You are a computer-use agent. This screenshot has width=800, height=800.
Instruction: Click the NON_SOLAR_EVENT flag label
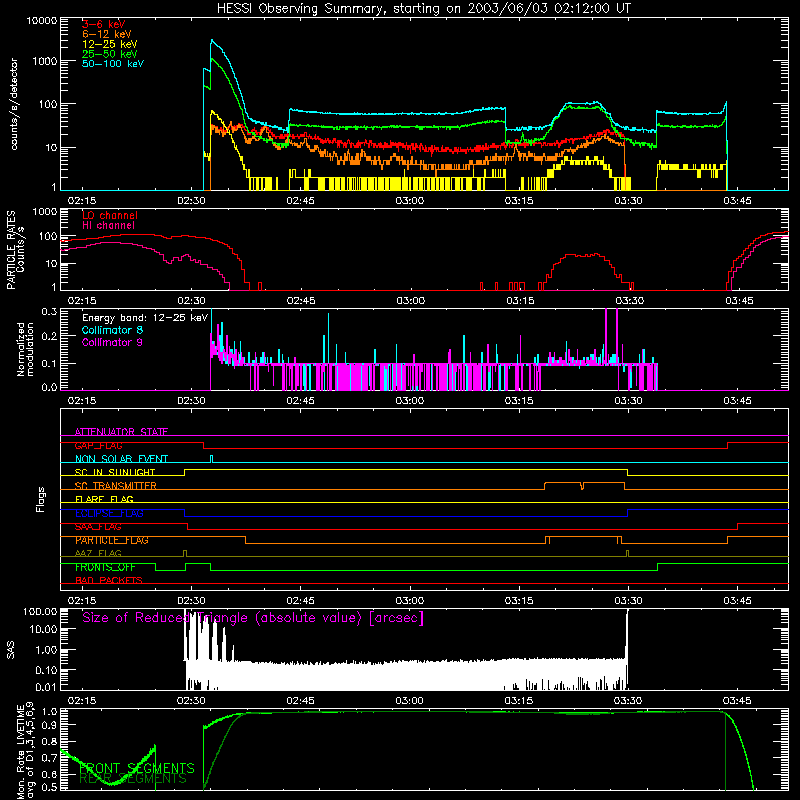tap(121, 459)
